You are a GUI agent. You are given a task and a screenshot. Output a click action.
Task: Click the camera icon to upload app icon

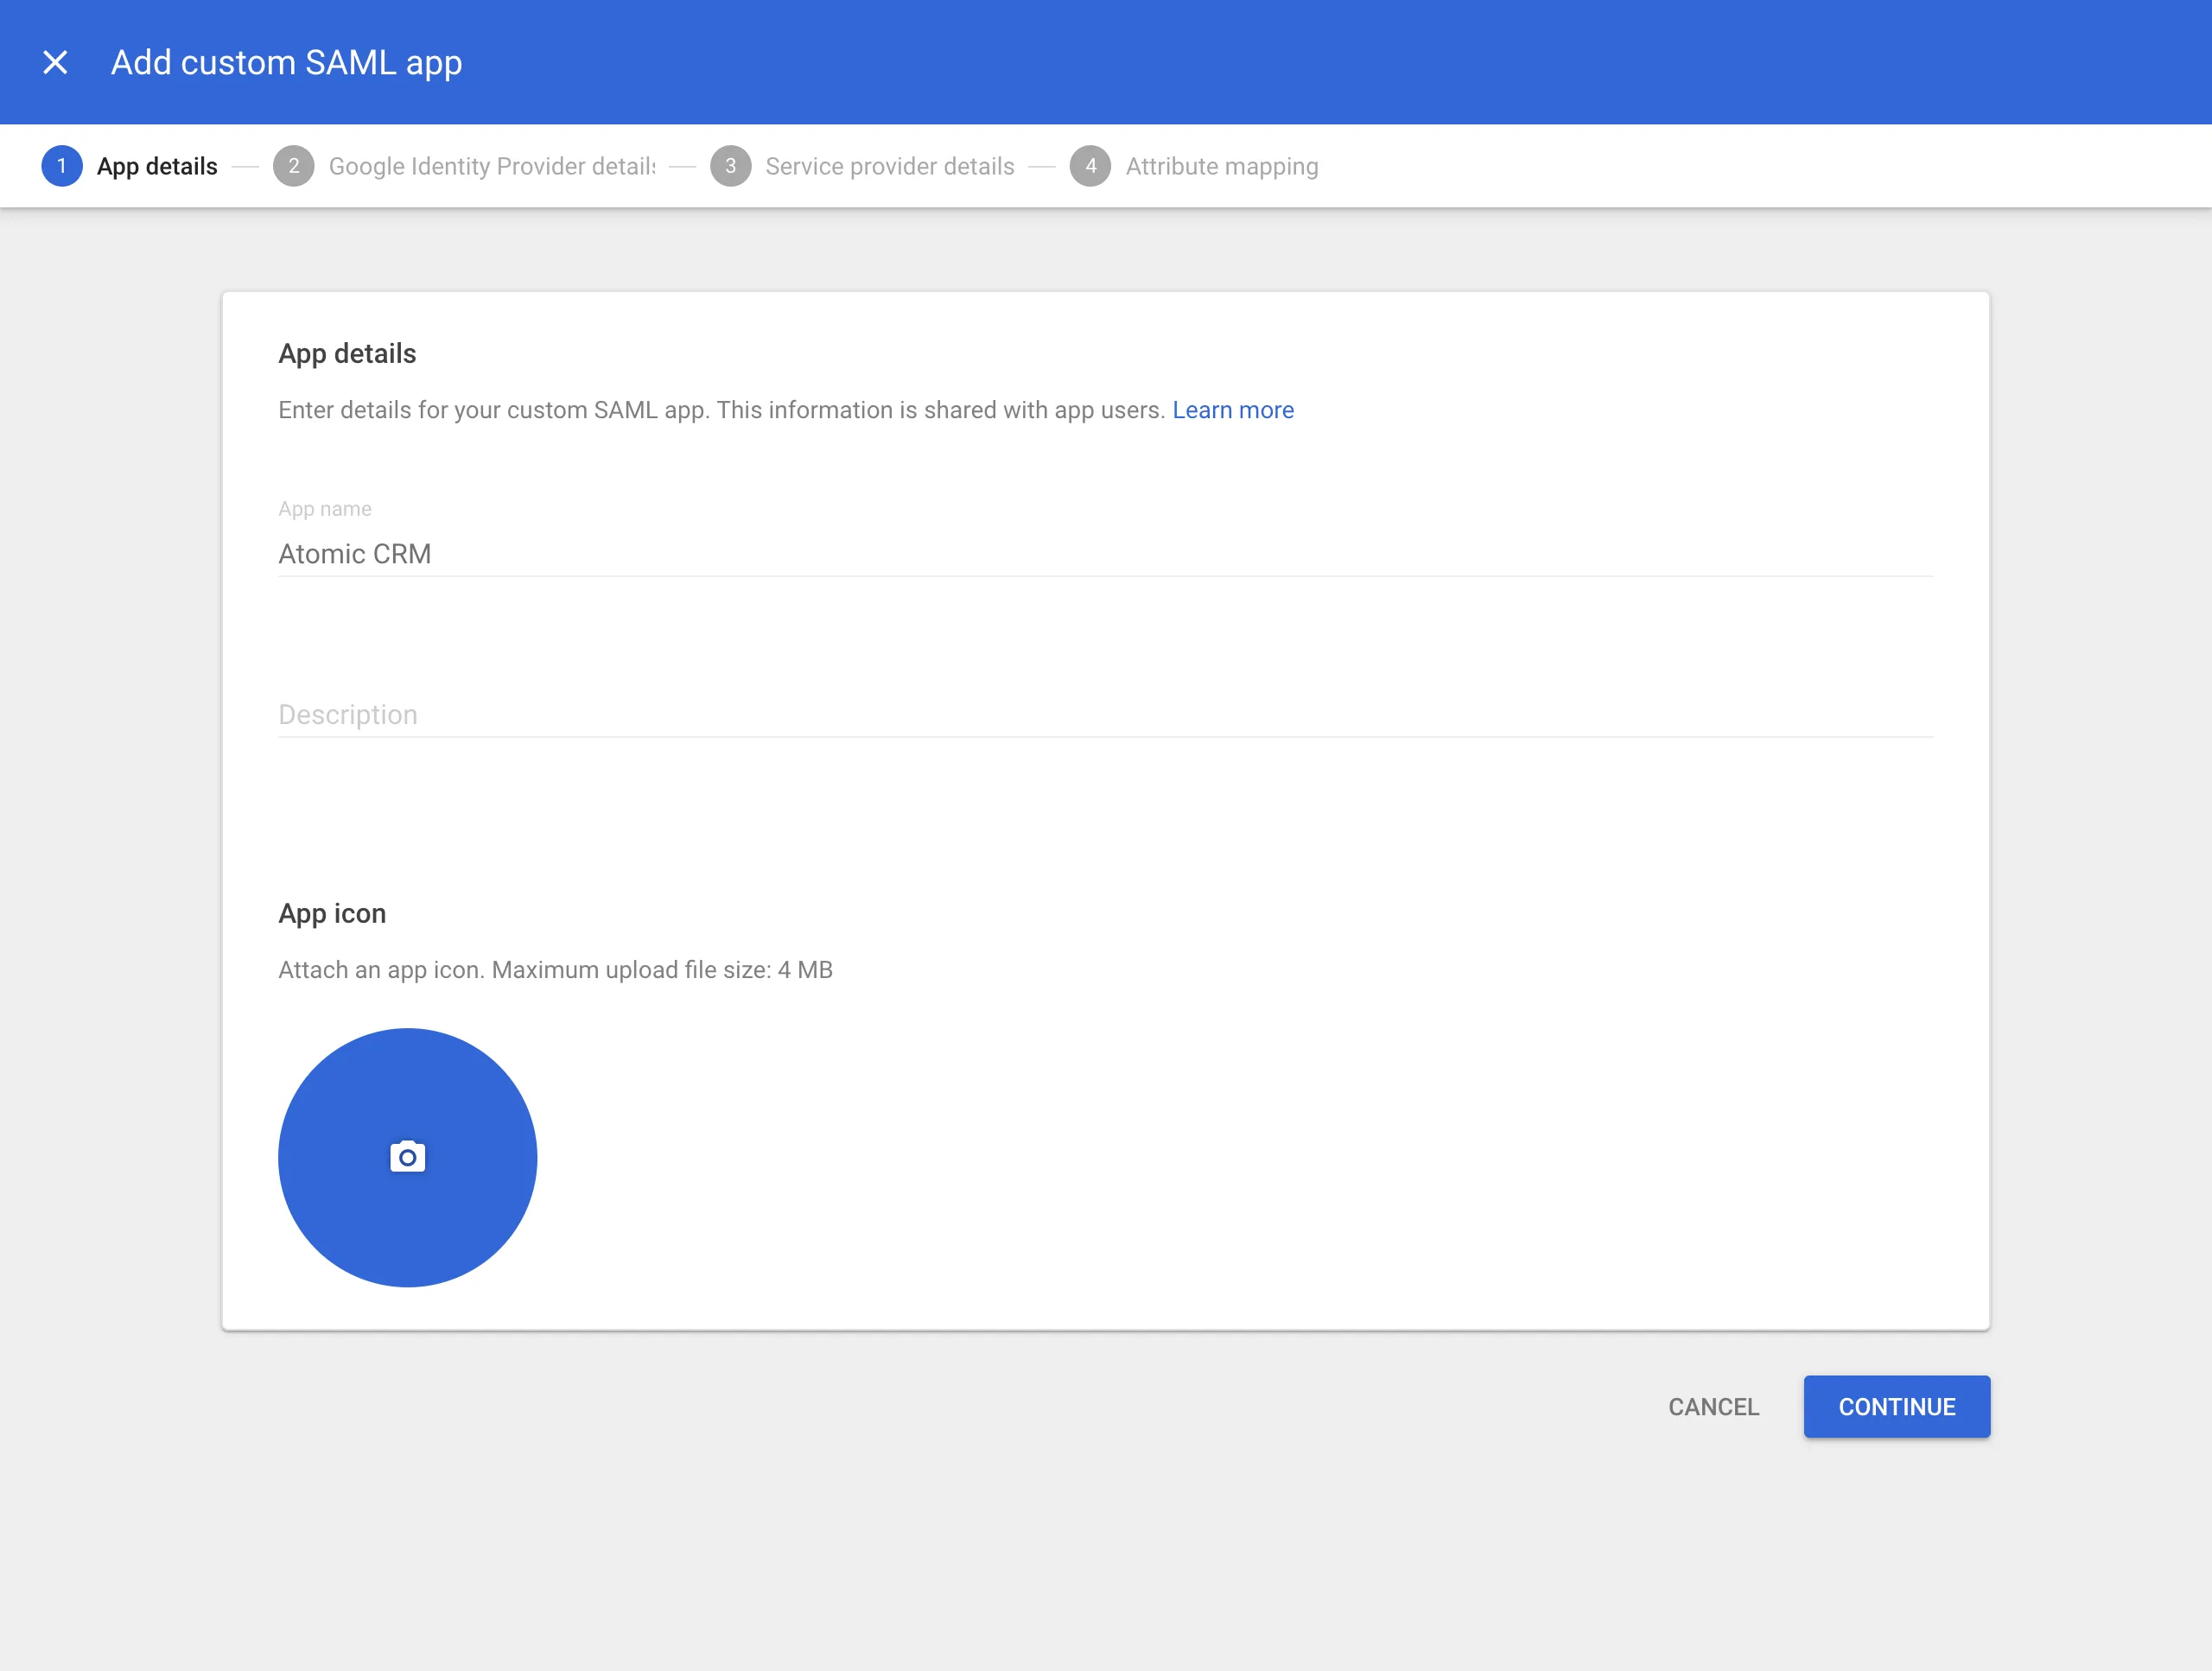[407, 1157]
